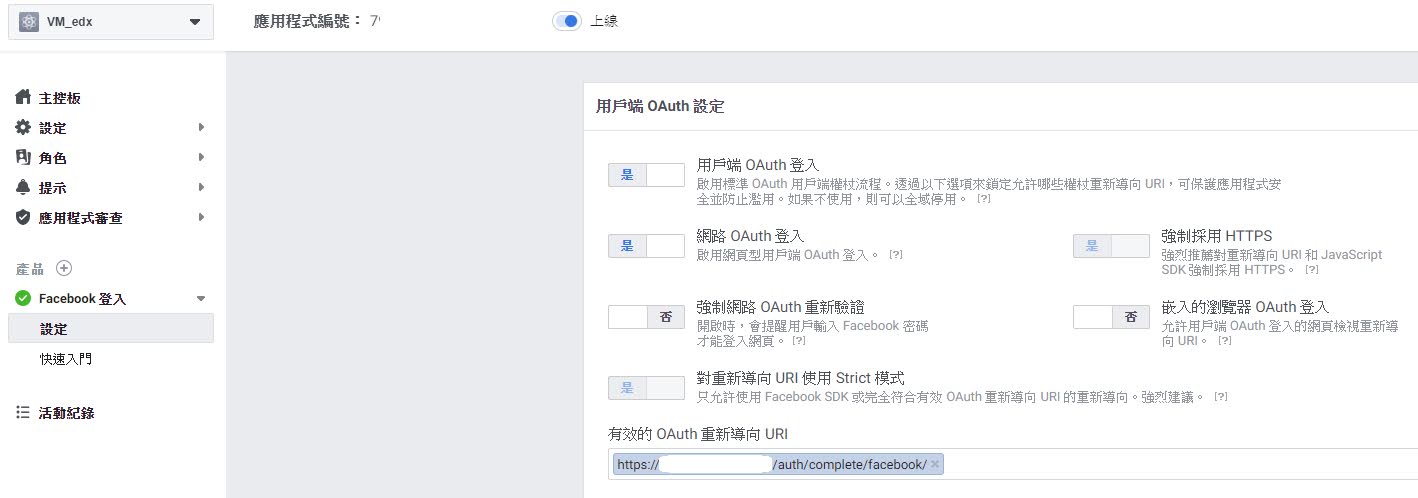The image size is (1418, 498).
Task: Click the 設定 gear icon in sidebar
Action: point(23,127)
